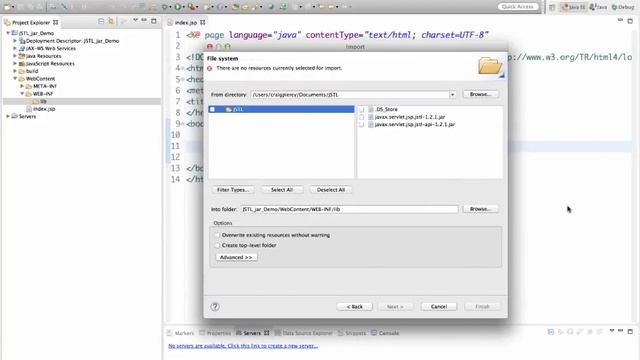This screenshot has width=640, height=360.
Task: Enable Create top-level folder option
Action: 218,245
